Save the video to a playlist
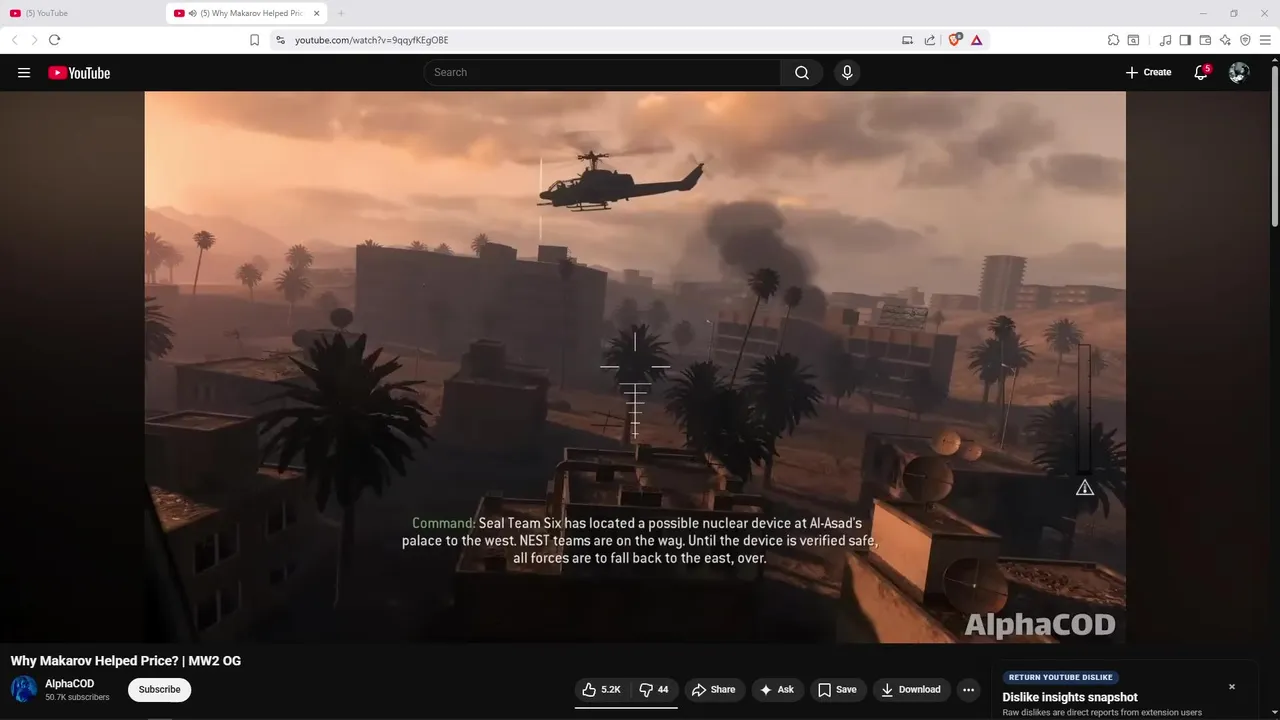This screenshot has width=1280, height=720. click(x=837, y=689)
